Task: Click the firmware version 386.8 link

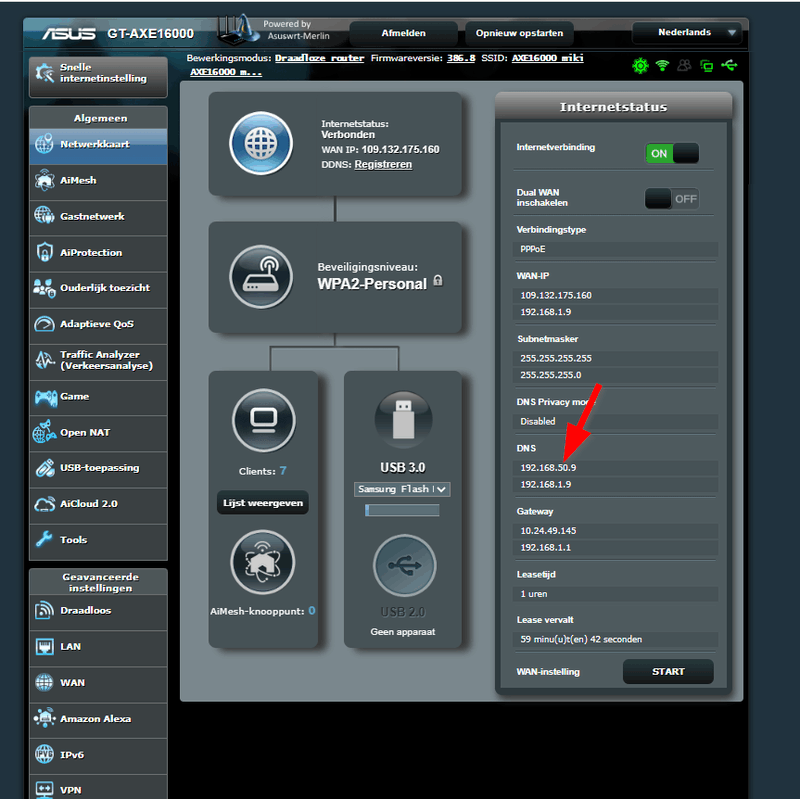Action: point(461,58)
